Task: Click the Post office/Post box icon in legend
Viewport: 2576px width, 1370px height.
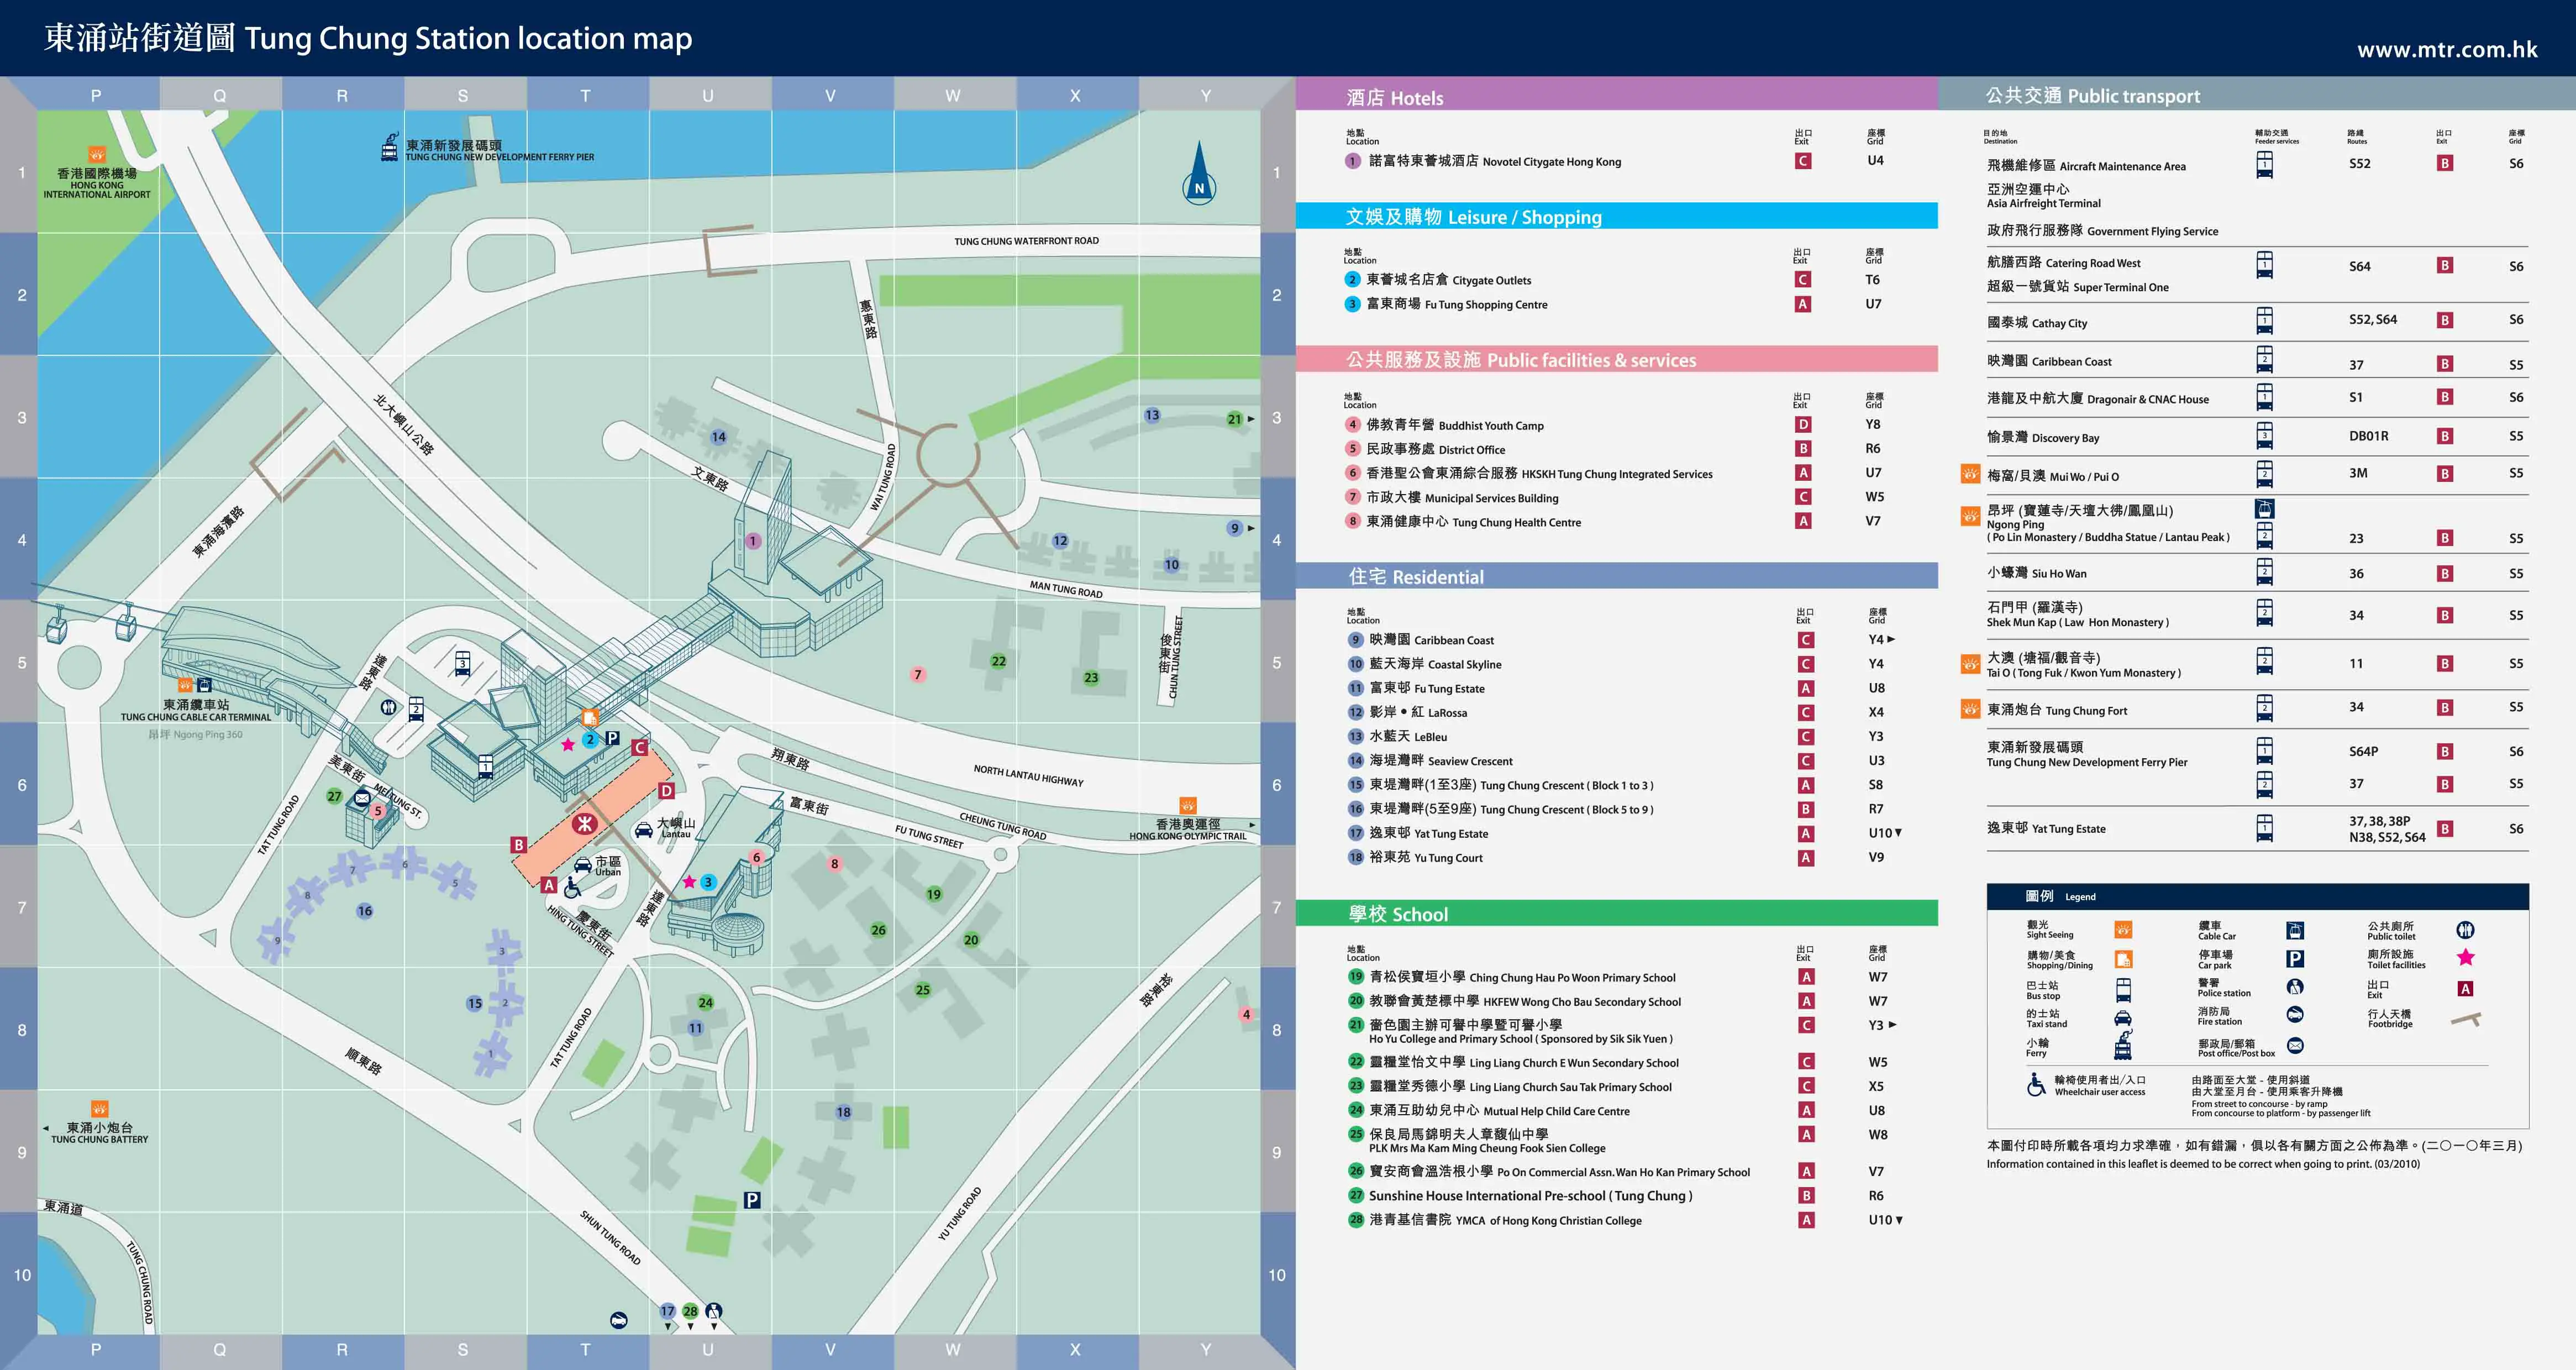Action: [2295, 1046]
